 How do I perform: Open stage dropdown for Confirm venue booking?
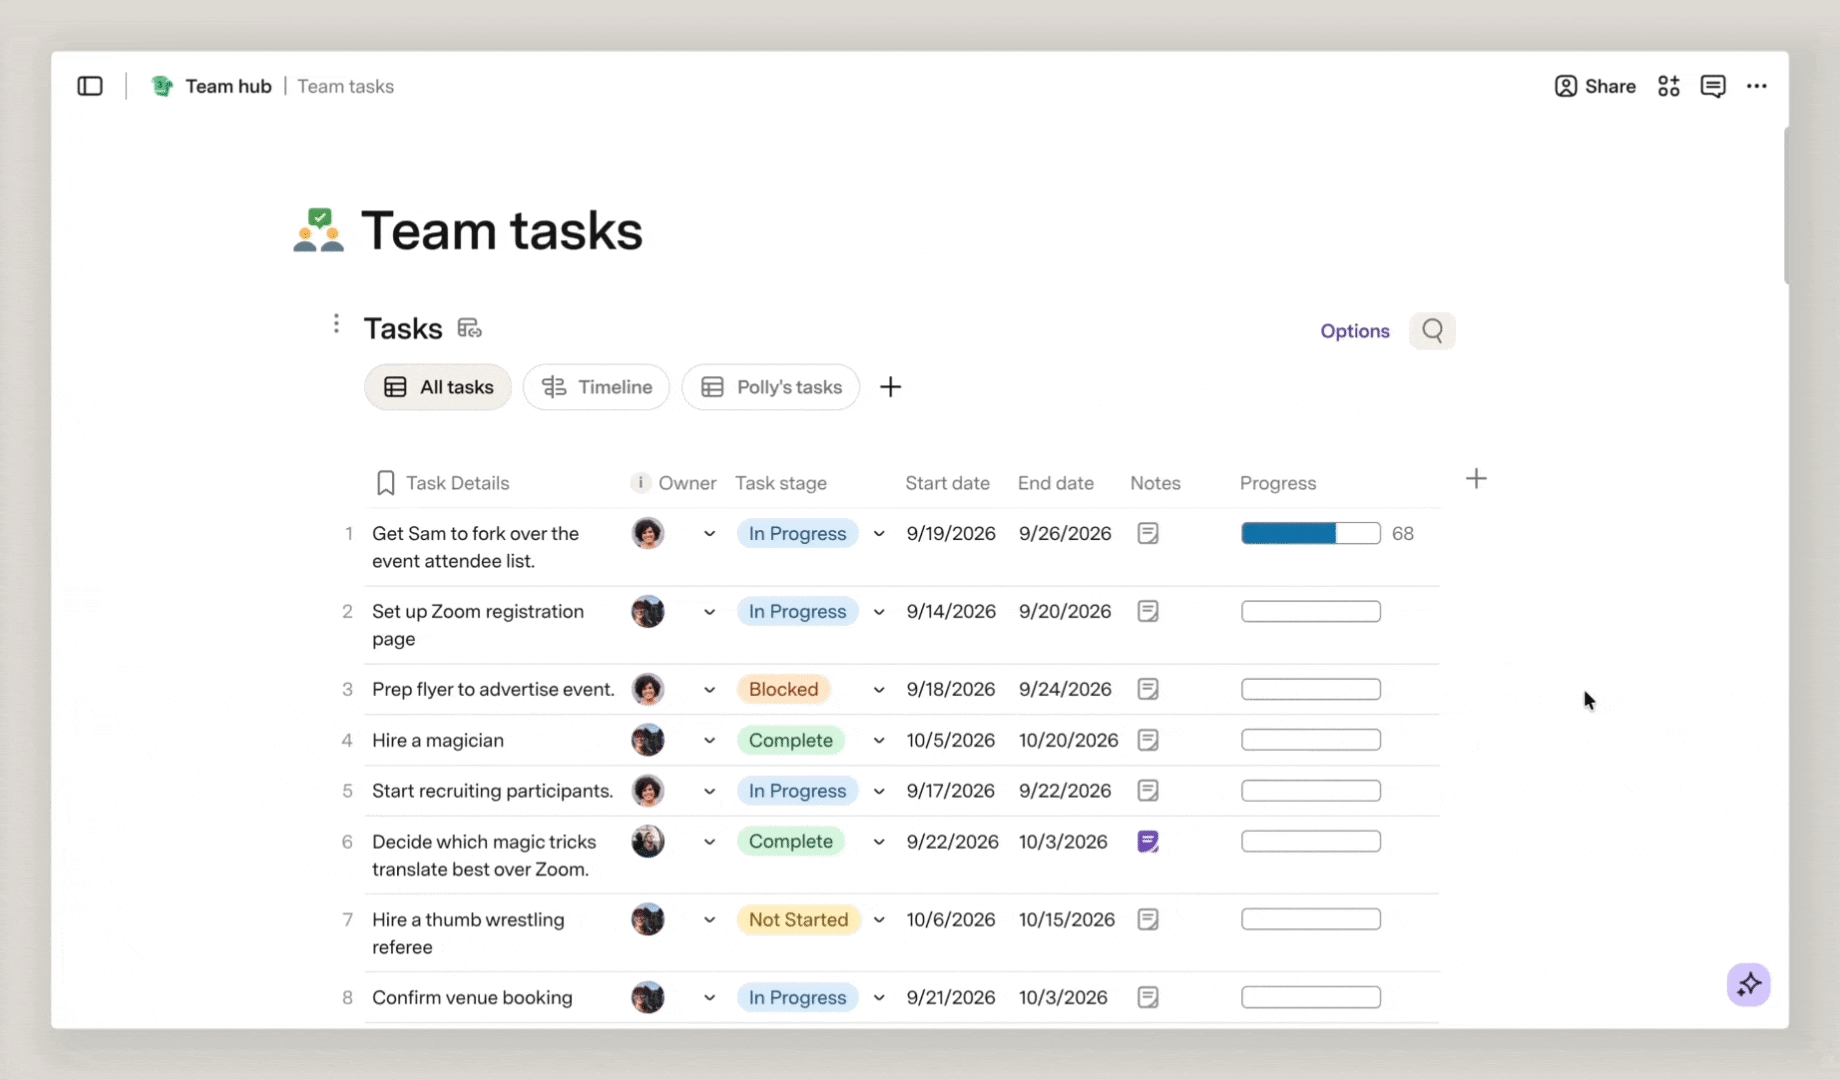878,997
